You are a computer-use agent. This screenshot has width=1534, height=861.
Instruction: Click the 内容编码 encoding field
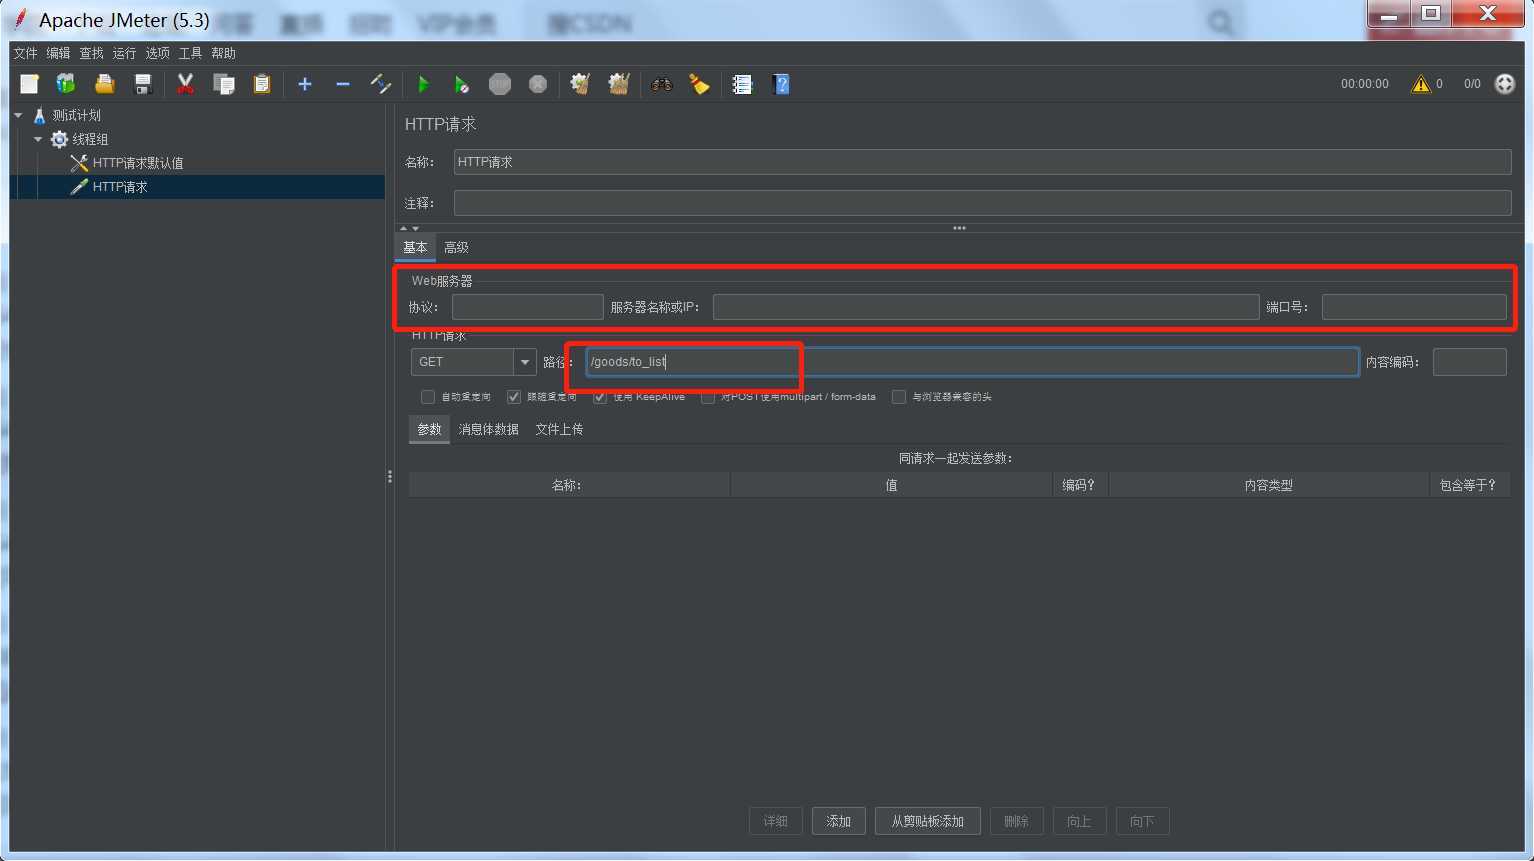pyautogui.click(x=1469, y=362)
